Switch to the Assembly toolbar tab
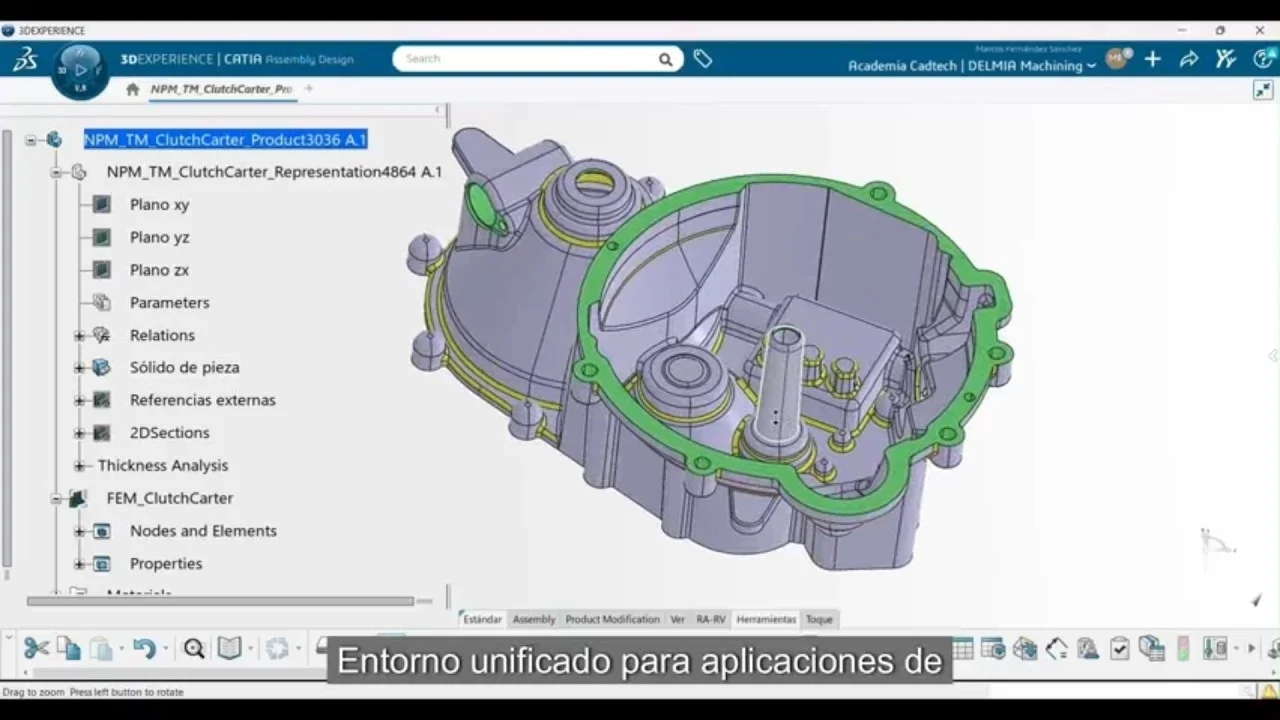Viewport: 1280px width, 720px height. 534,620
